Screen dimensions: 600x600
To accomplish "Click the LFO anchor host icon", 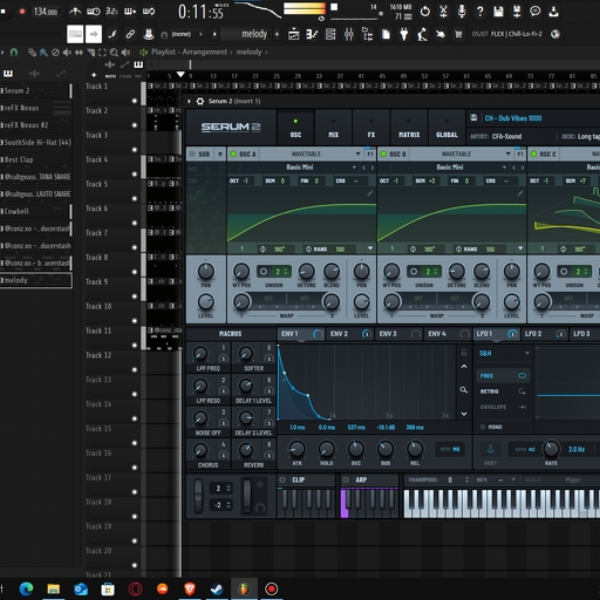I will click(490, 449).
